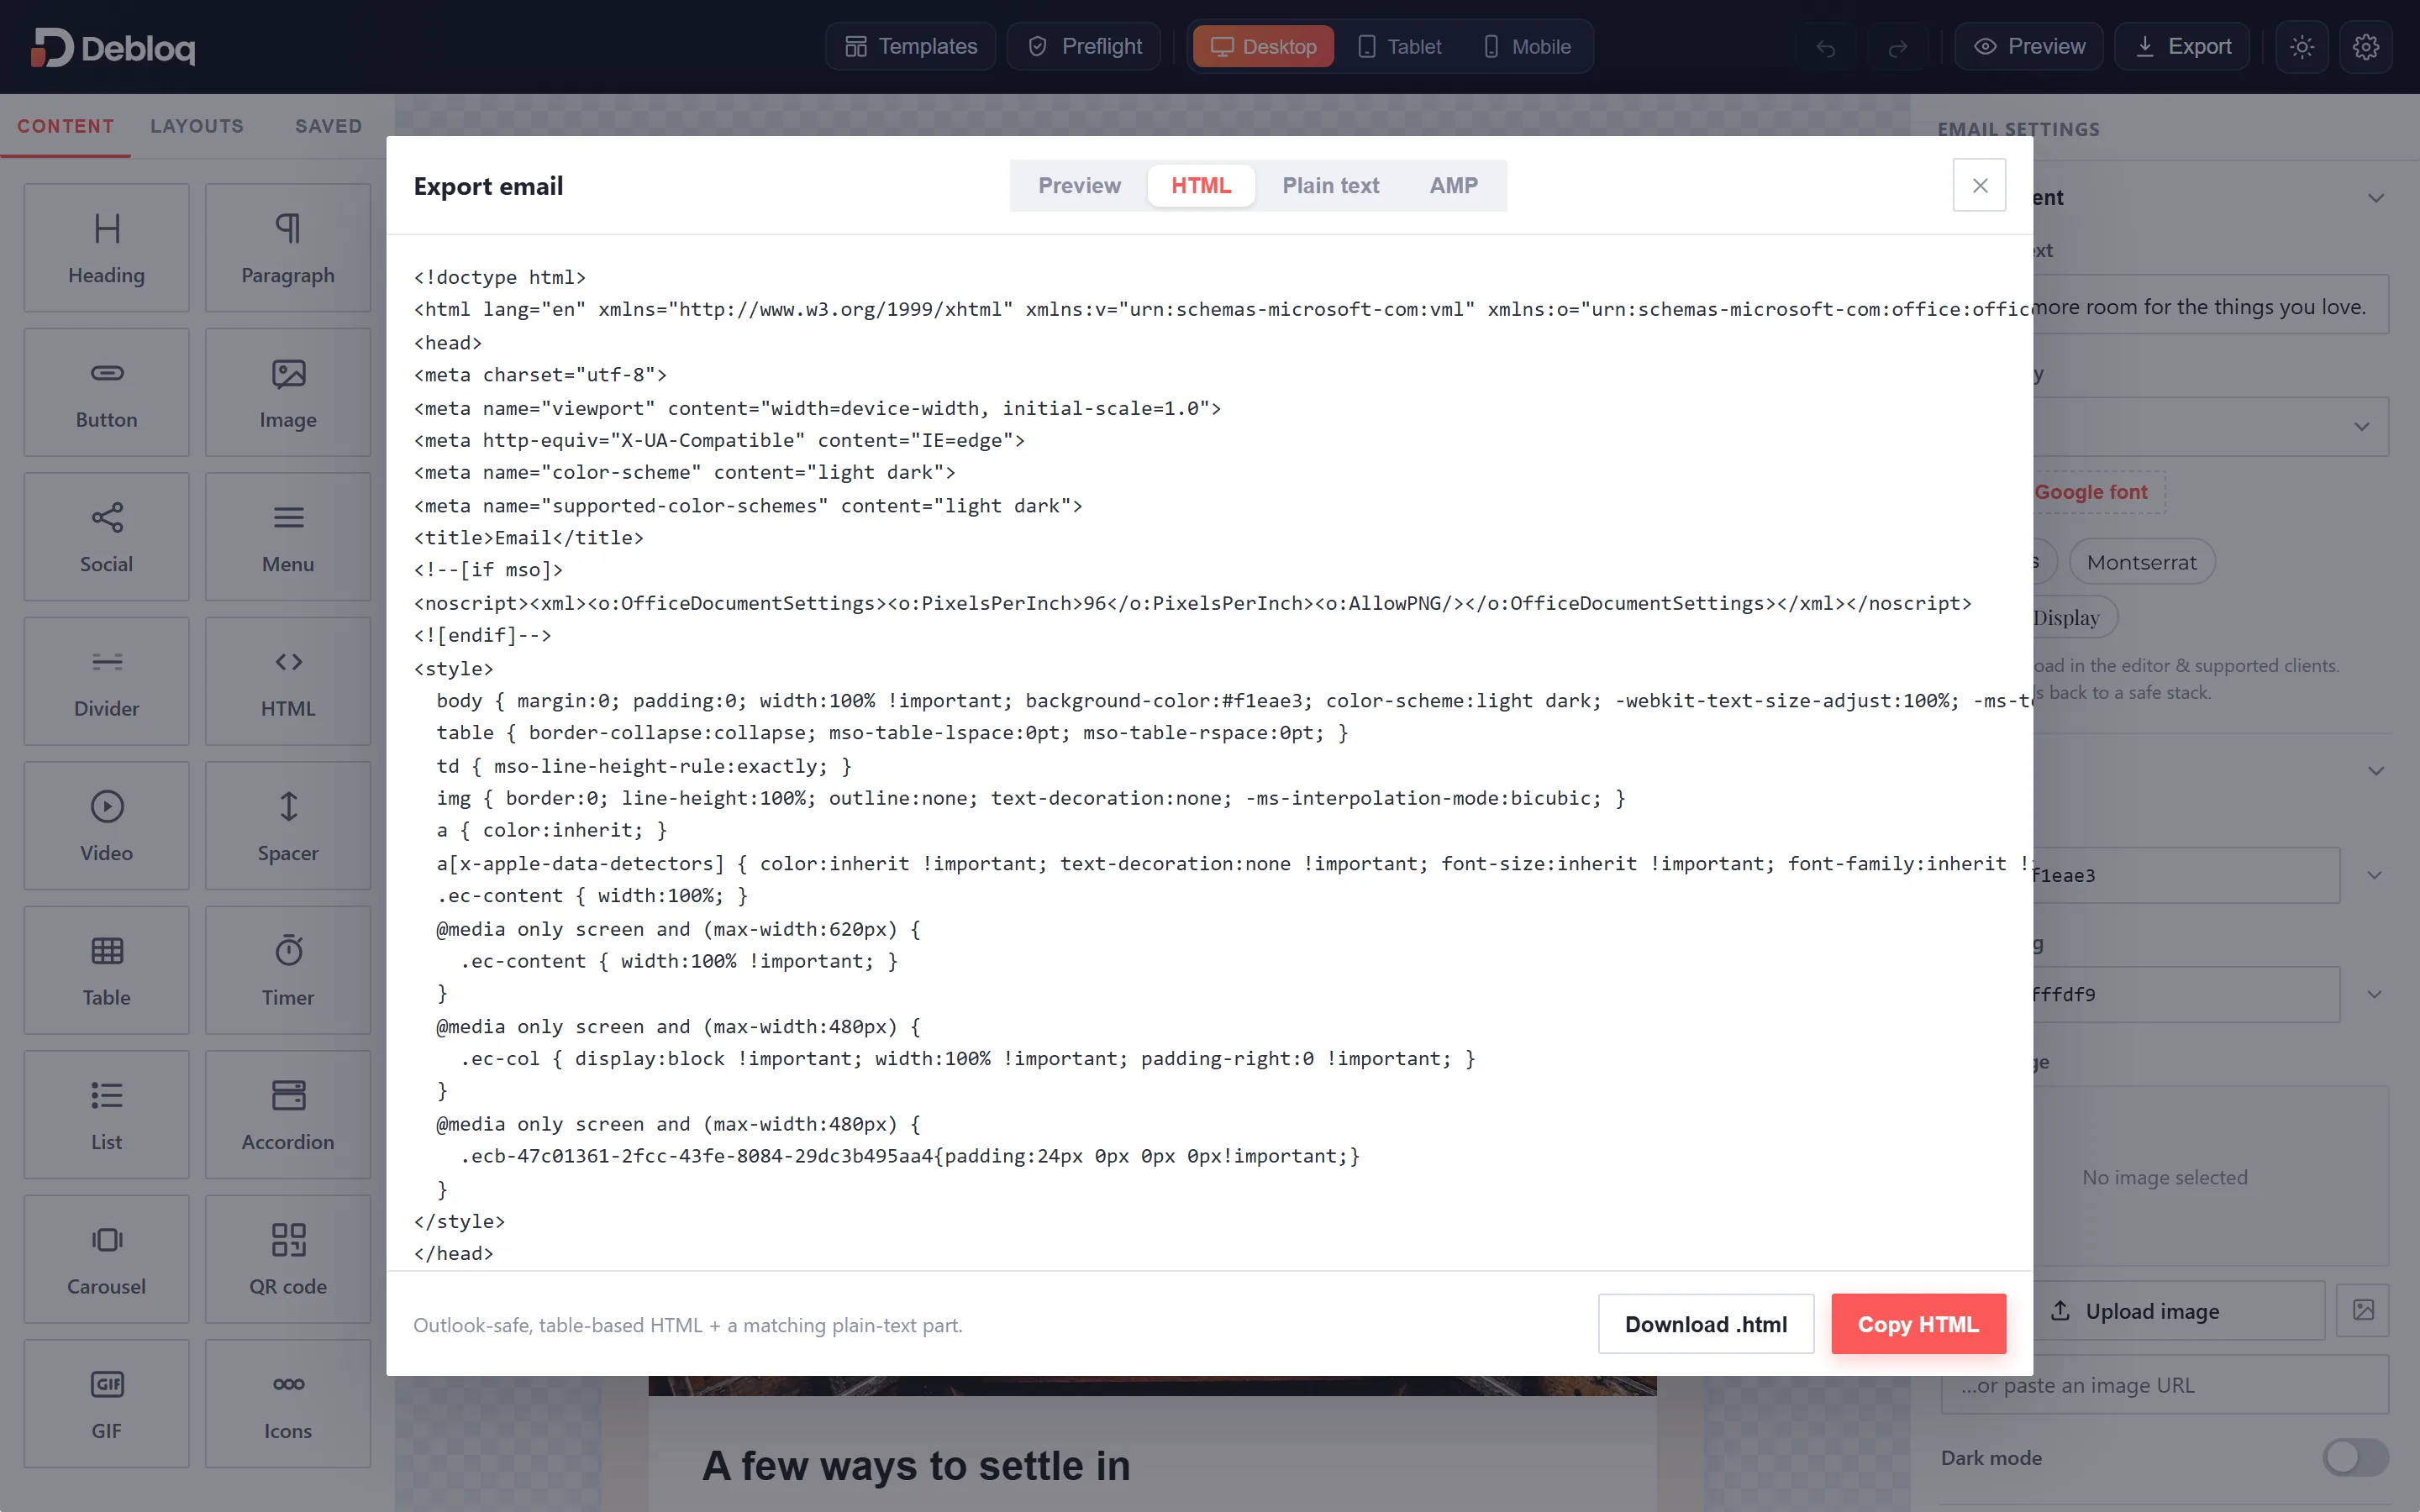Switch to Mobile view

pos(1526,47)
